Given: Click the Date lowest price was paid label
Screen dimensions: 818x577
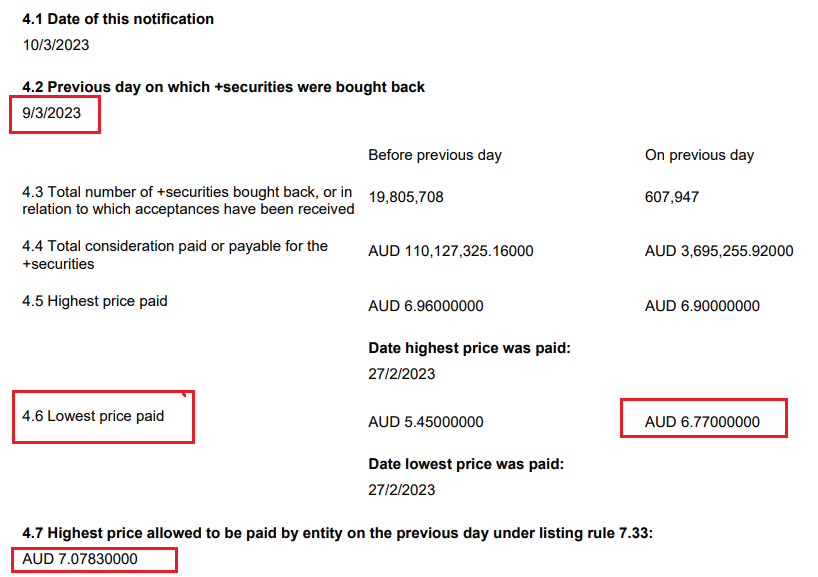Looking at the screenshot, I should click(x=466, y=464).
